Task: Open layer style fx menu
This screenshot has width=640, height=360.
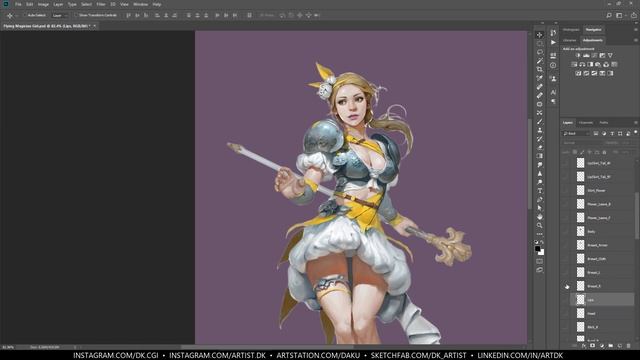Action: (x=584, y=346)
